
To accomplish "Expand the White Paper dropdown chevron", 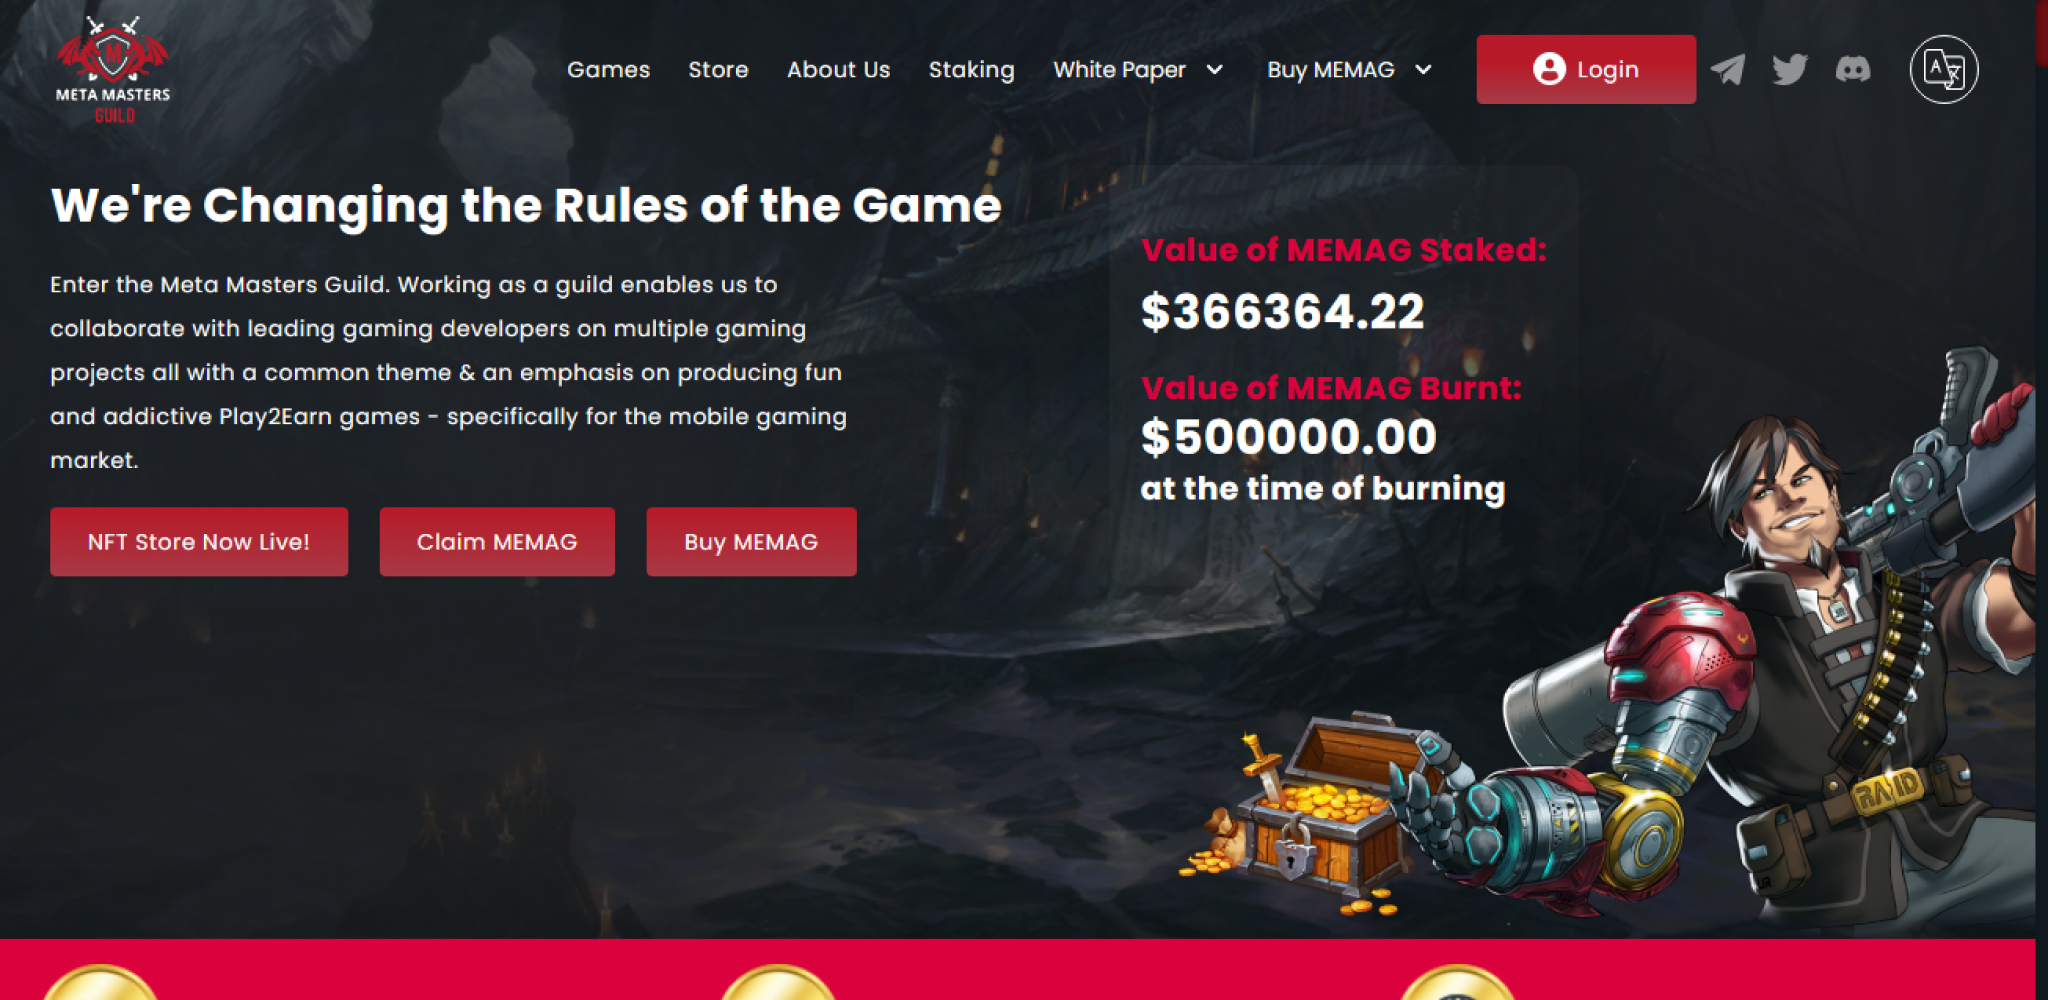I will pyautogui.click(x=1215, y=69).
